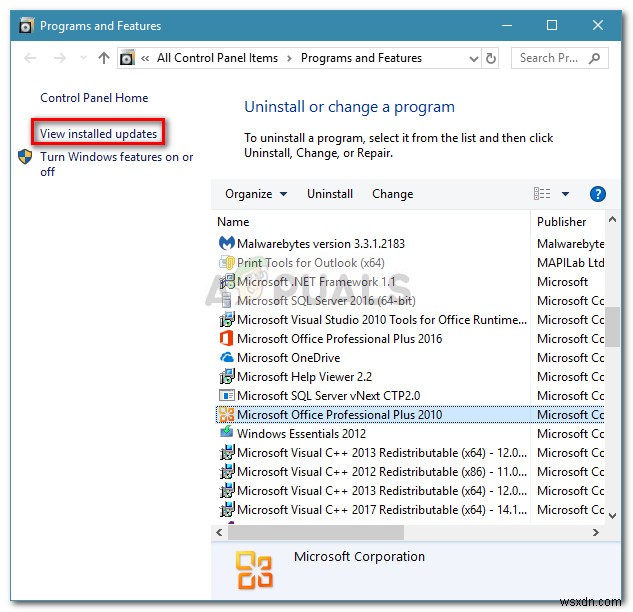Click the Visual C++ 2012 Redistributable (x86) icon
633x612 pixels.
226,472
